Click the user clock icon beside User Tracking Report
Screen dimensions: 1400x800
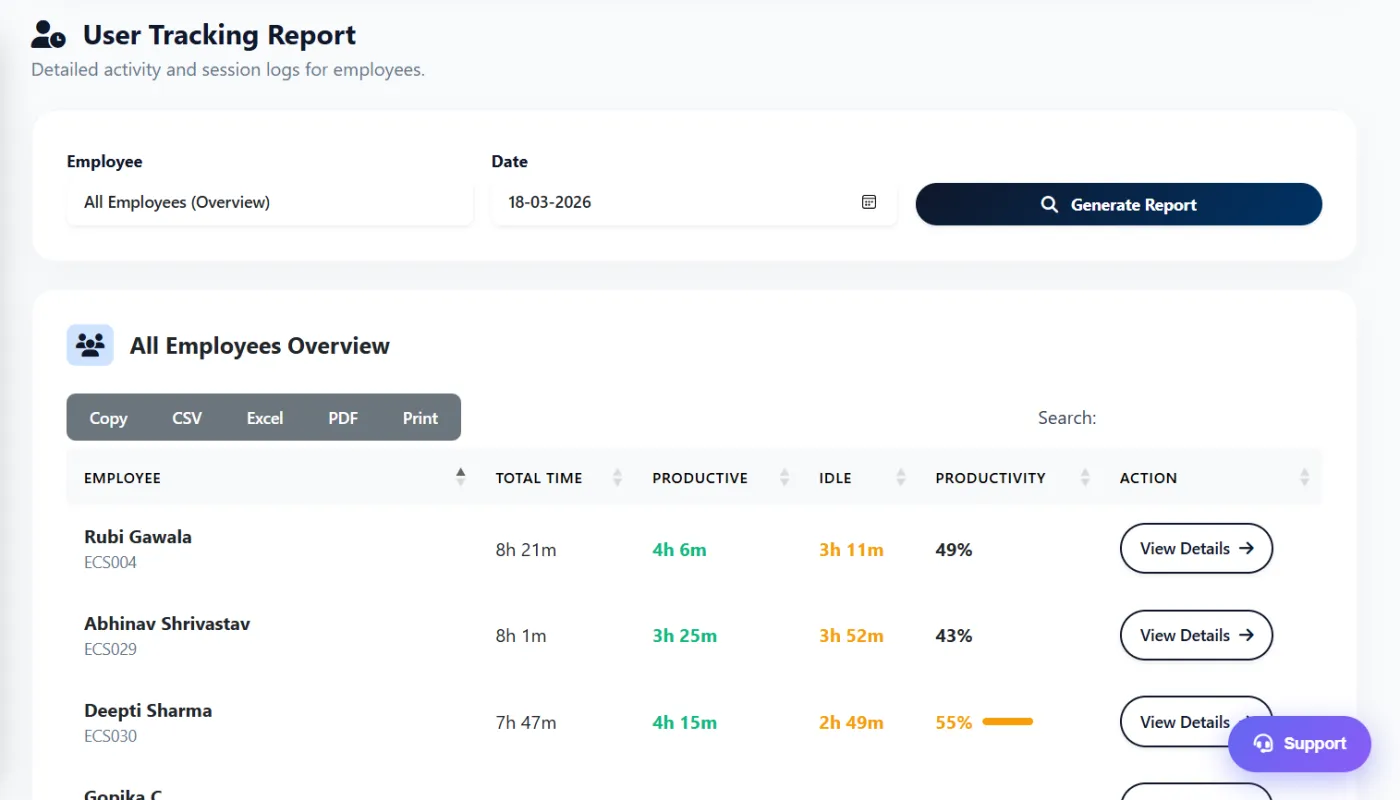[x=48, y=35]
